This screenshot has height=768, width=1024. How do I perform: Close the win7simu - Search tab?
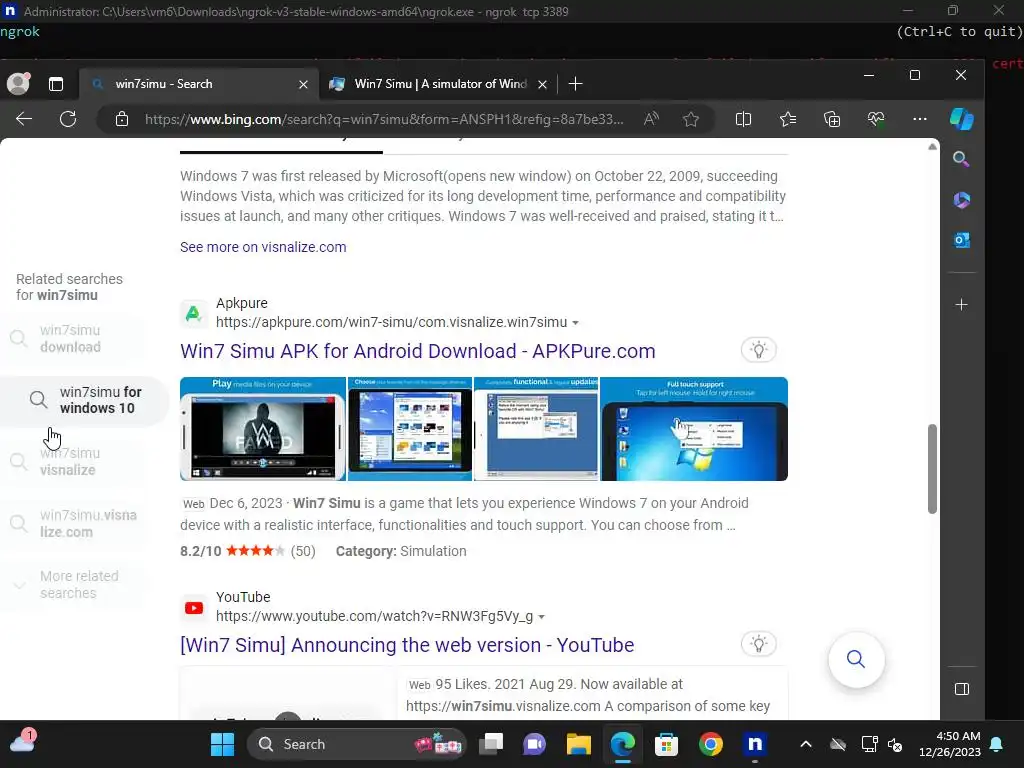point(303,84)
